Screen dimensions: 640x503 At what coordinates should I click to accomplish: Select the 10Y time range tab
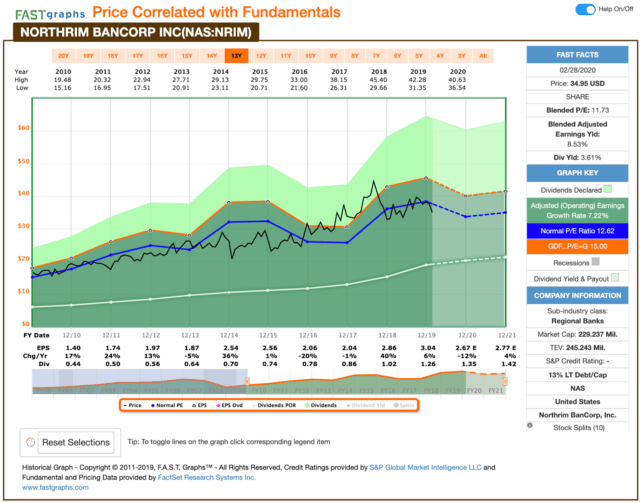pyautogui.click(x=311, y=56)
